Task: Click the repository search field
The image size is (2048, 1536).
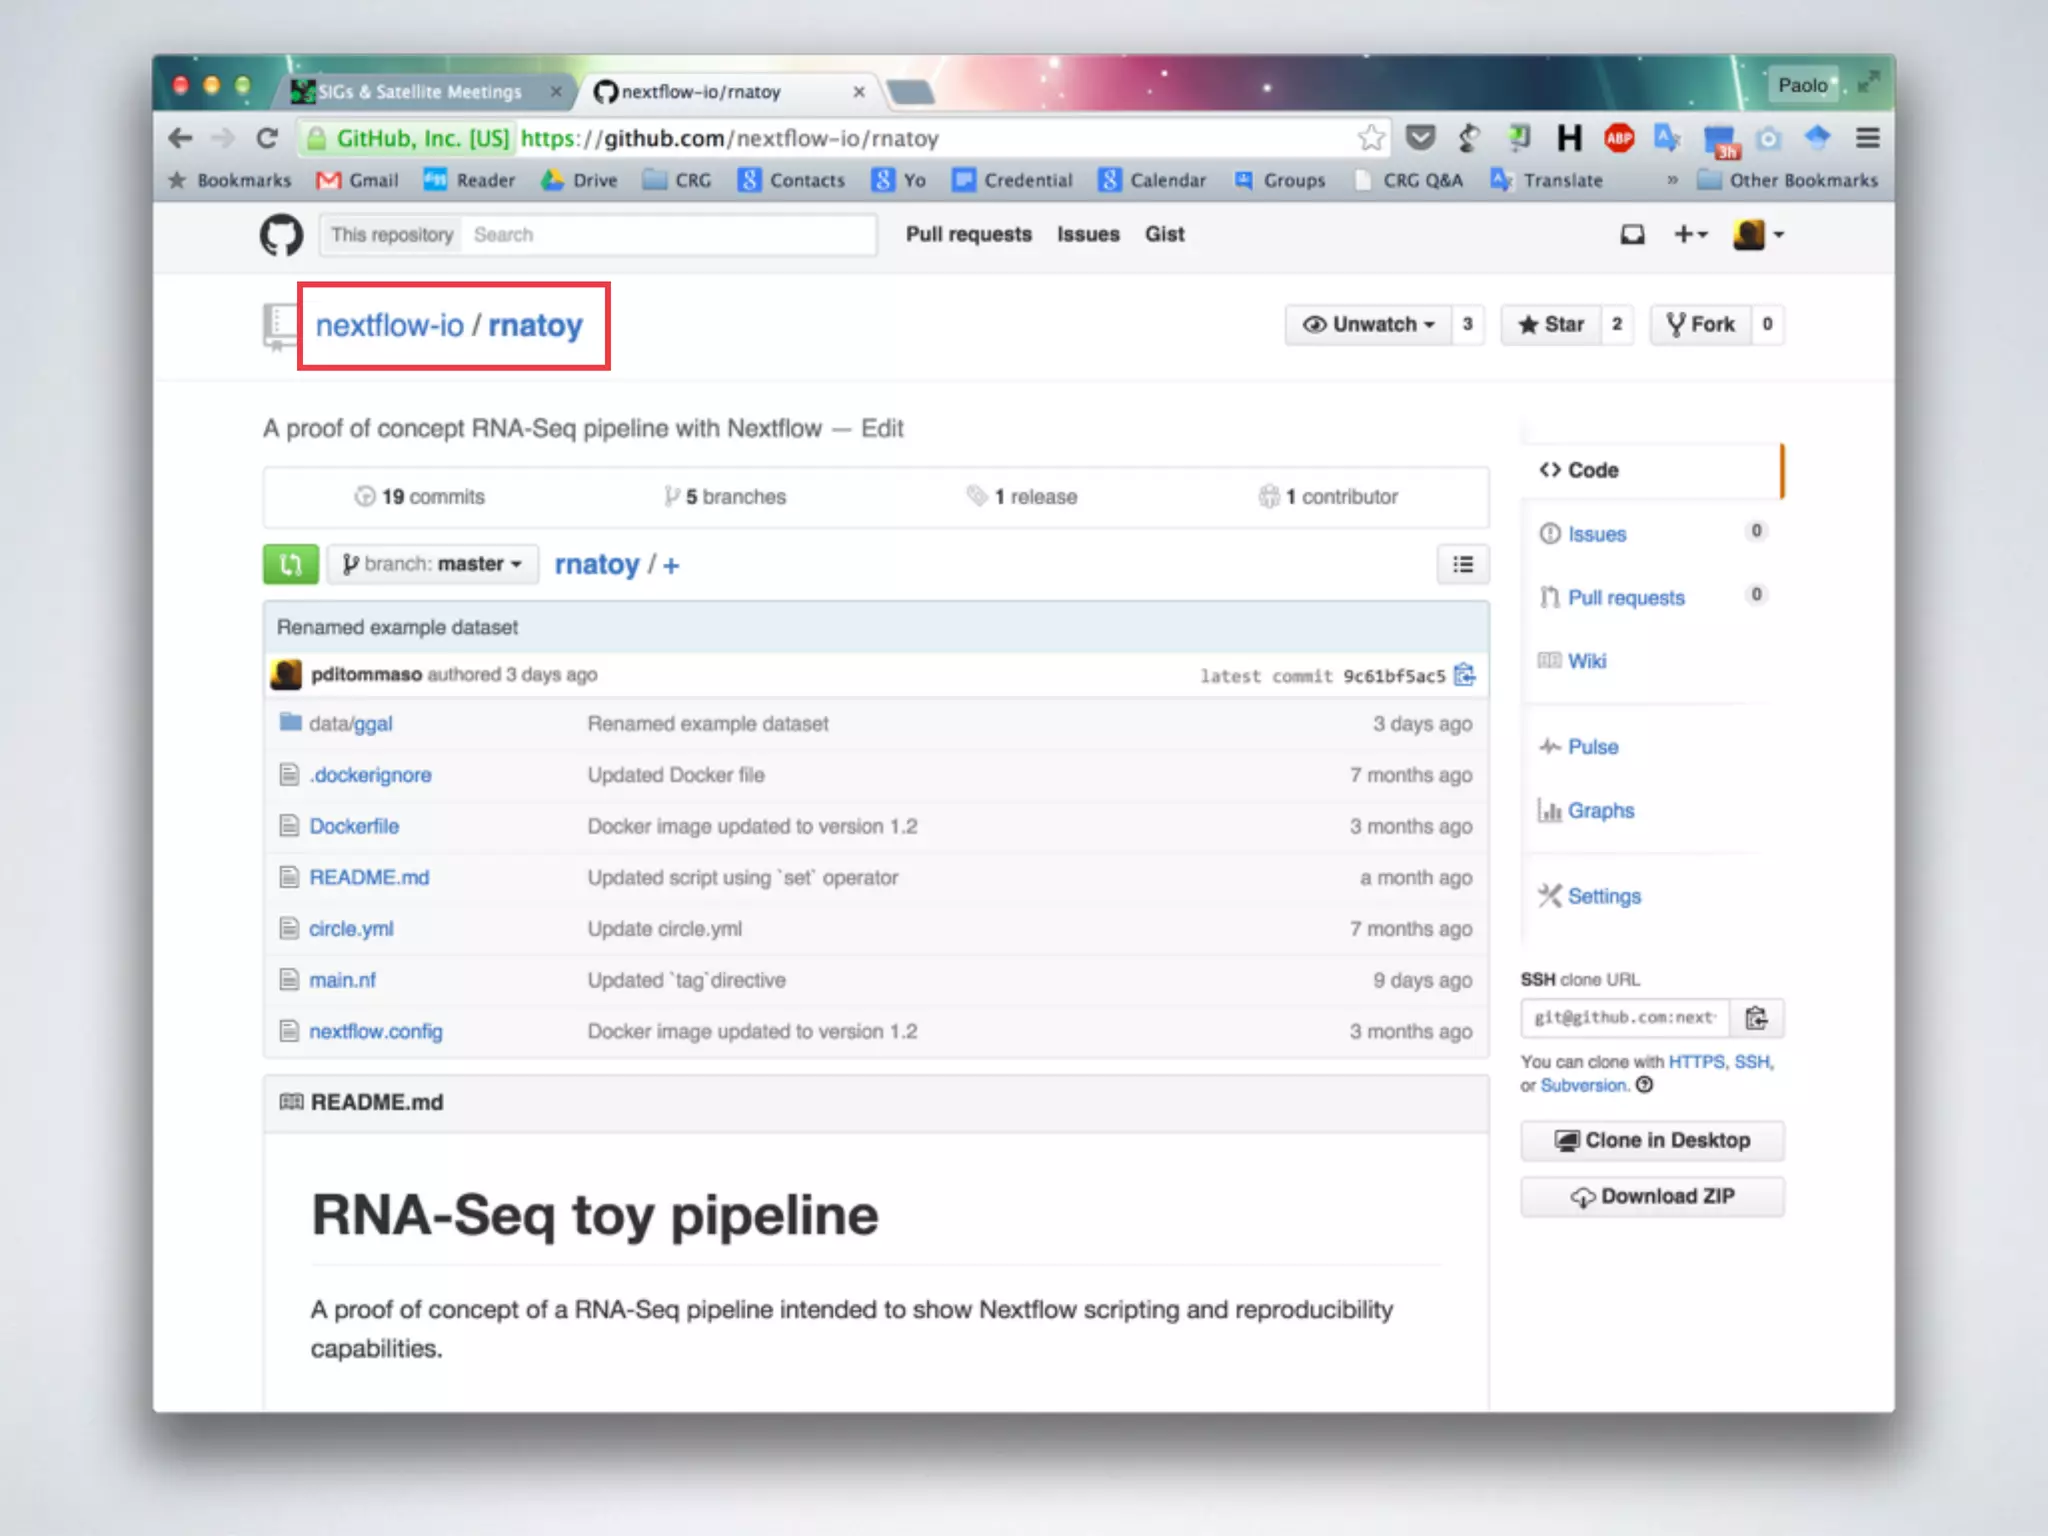Action: [668, 235]
